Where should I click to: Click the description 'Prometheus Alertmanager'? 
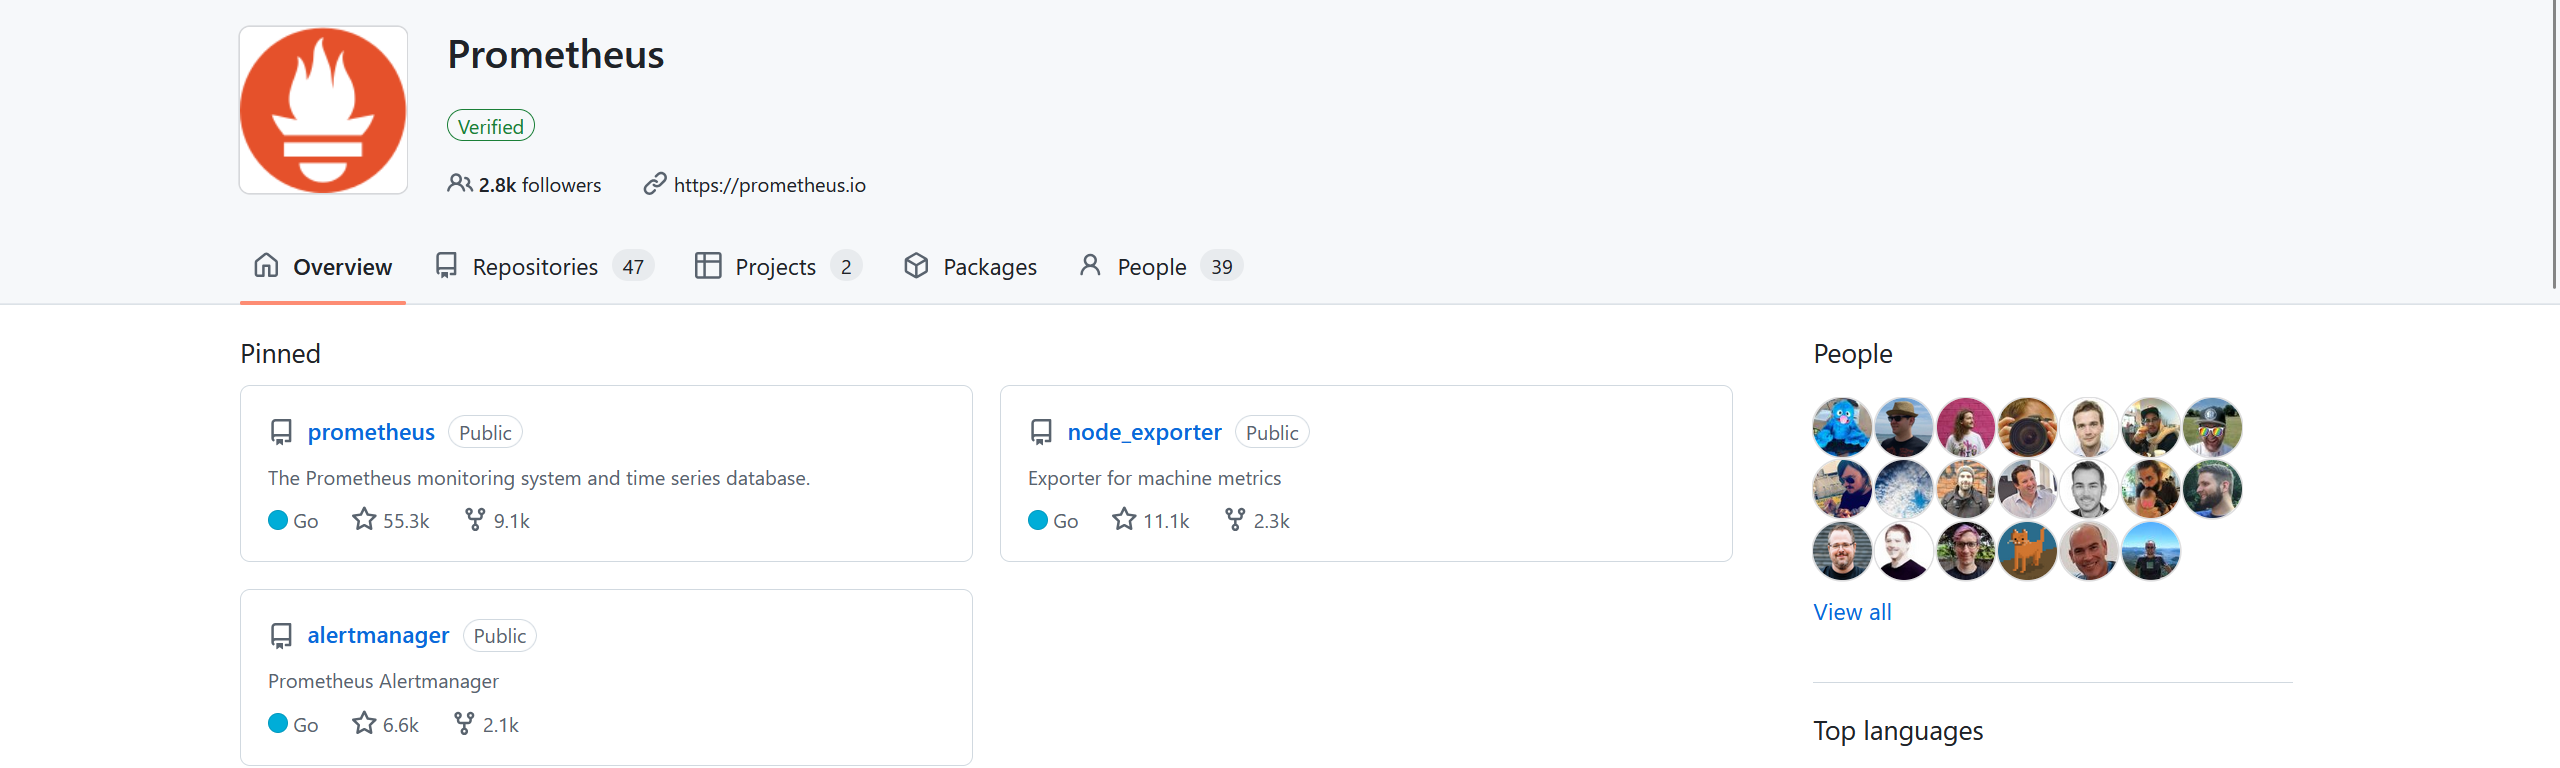click(x=383, y=681)
